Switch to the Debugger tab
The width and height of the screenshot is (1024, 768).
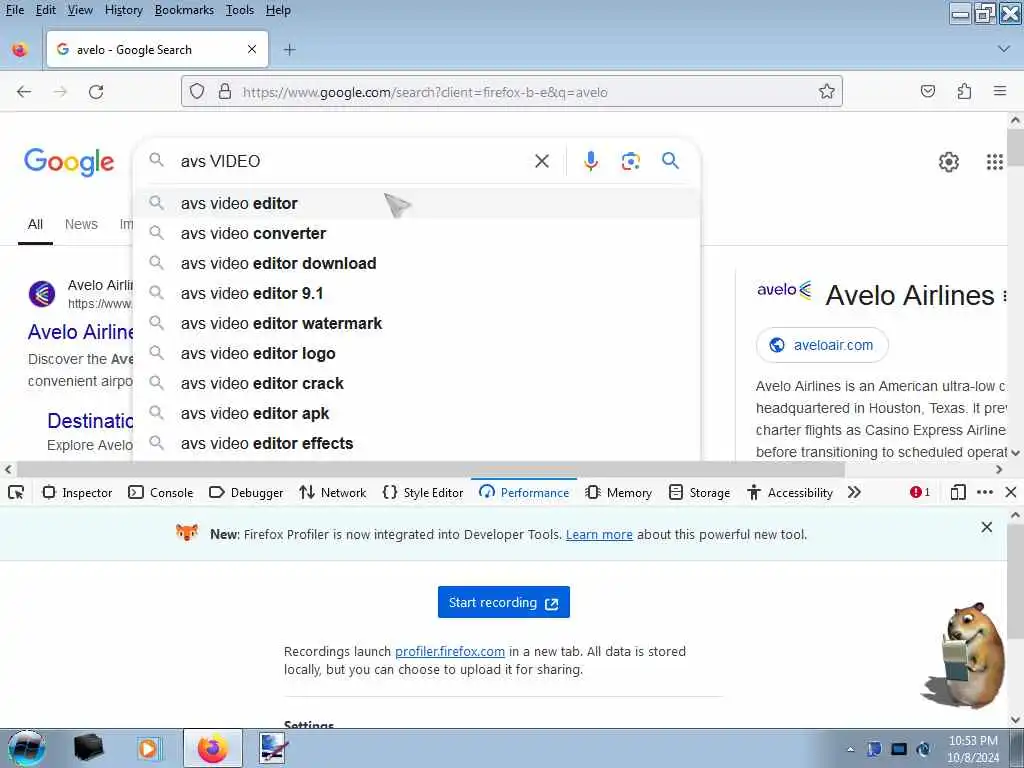pos(246,492)
